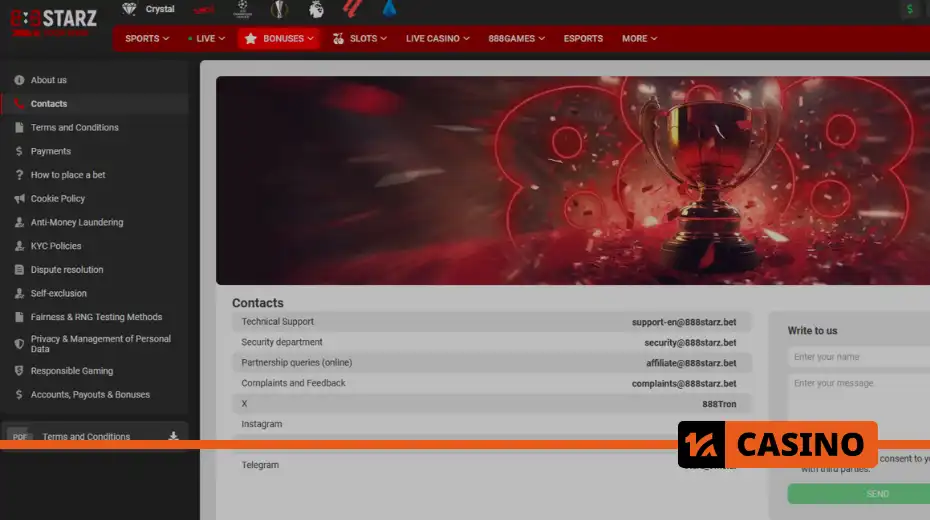Select the Instagram row label
The height and width of the screenshot is (520, 930).
click(262, 424)
